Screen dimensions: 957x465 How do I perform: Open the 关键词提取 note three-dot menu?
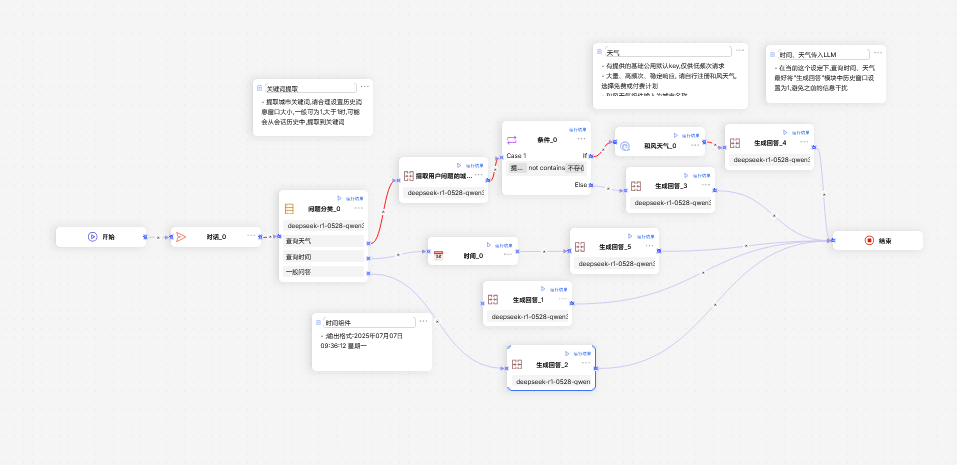tap(364, 87)
